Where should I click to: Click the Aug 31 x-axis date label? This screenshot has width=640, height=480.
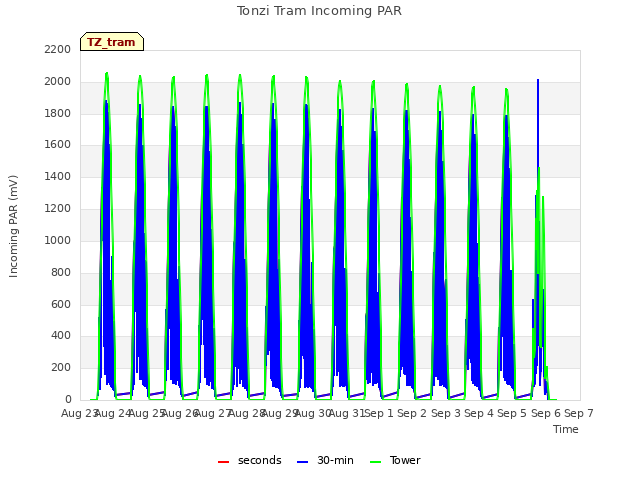[347, 413]
